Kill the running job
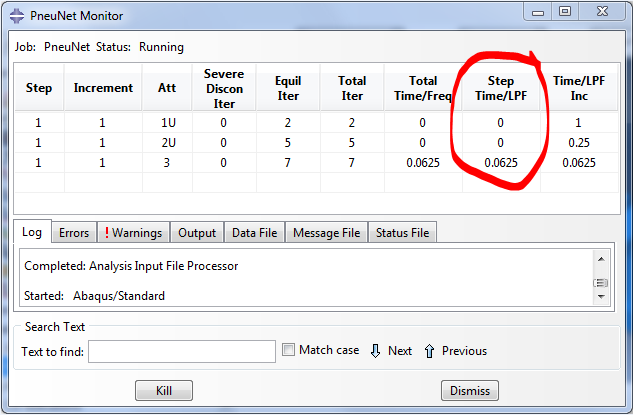 164,390
